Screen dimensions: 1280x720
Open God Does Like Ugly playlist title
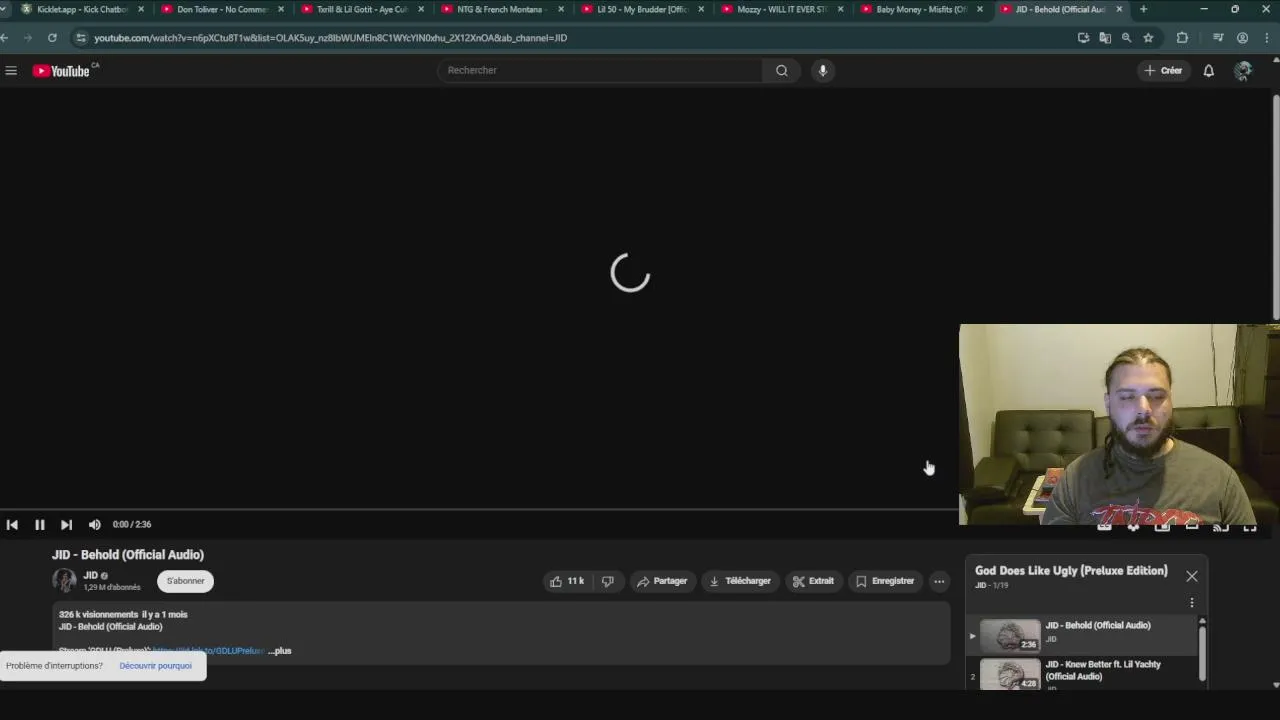pyautogui.click(x=1071, y=571)
